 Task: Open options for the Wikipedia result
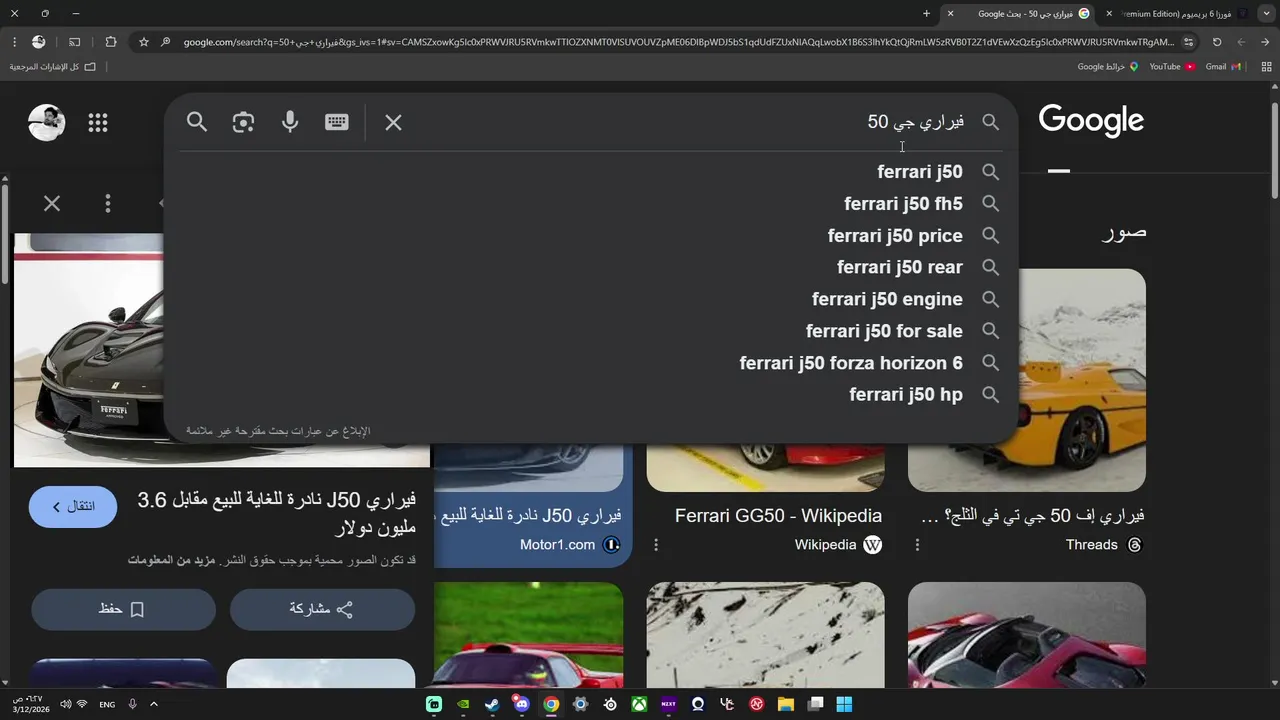pos(656,545)
